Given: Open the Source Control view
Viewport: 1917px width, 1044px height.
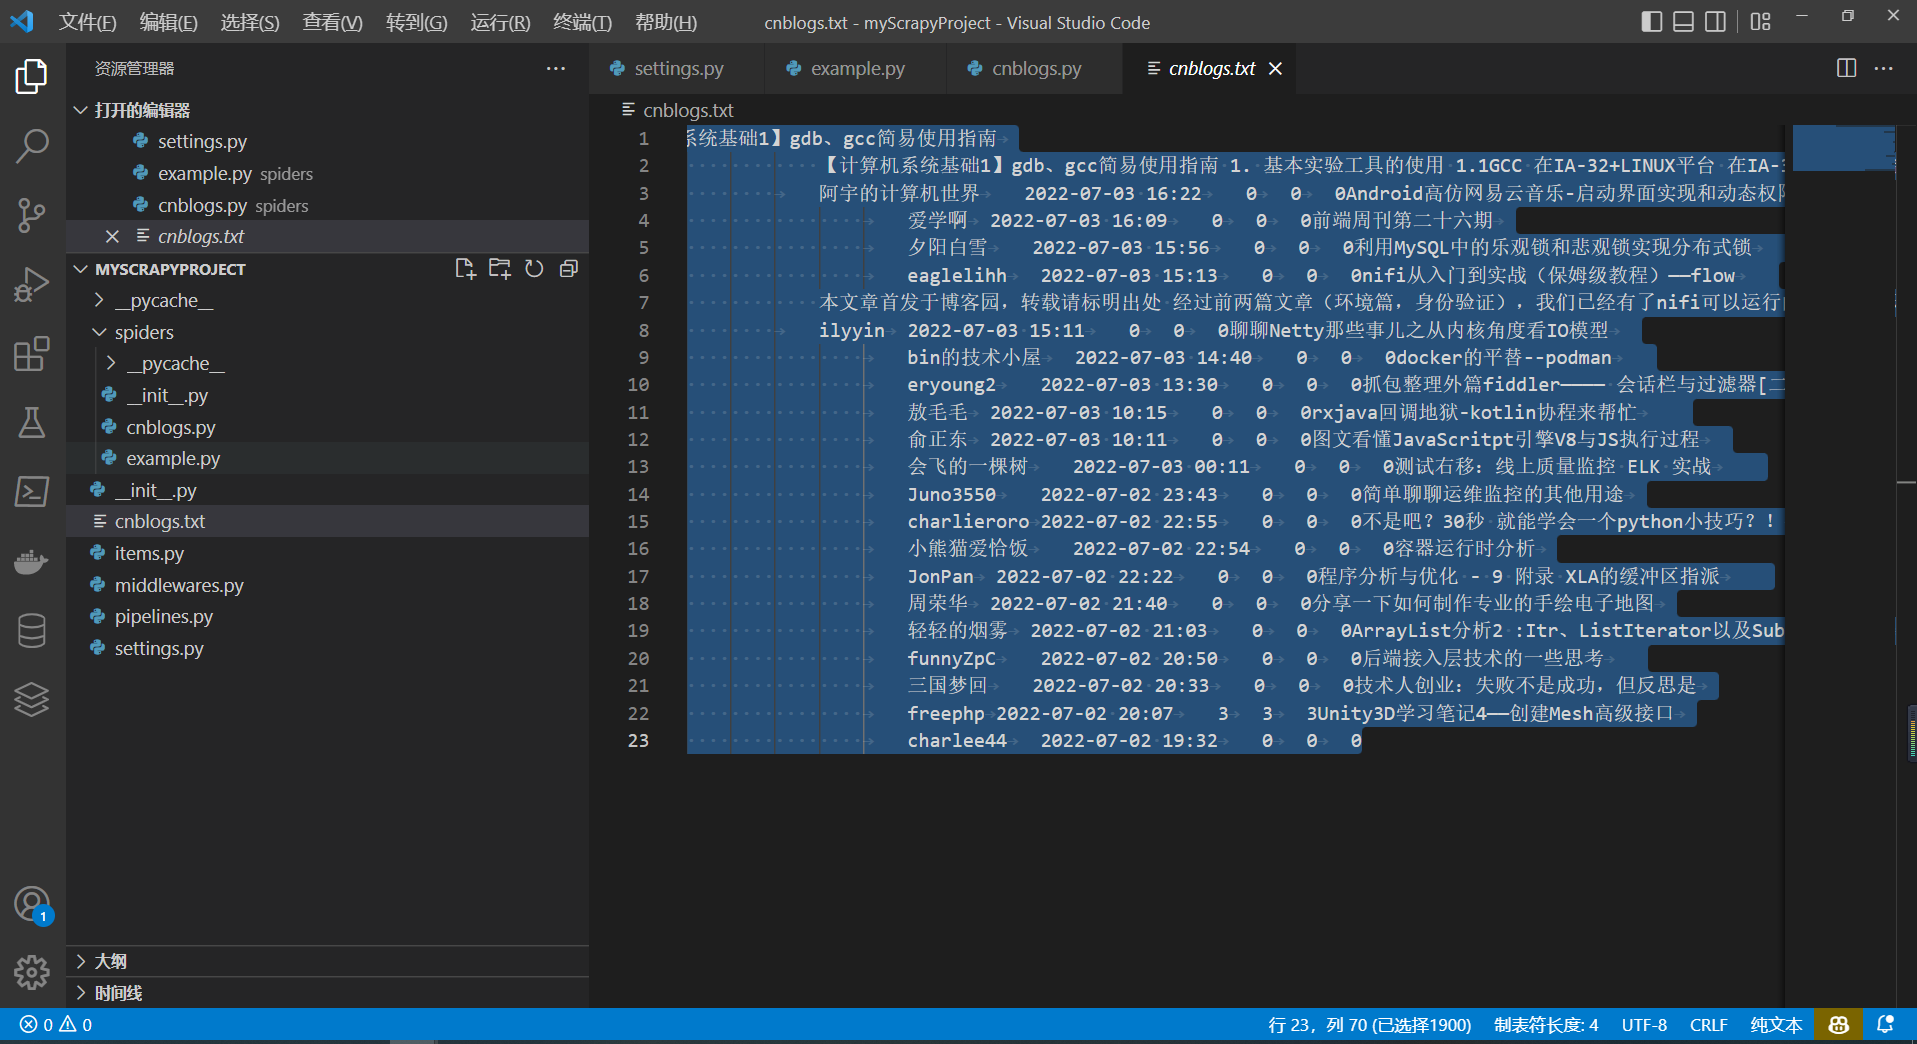Looking at the screenshot, I should coord(32,215).
